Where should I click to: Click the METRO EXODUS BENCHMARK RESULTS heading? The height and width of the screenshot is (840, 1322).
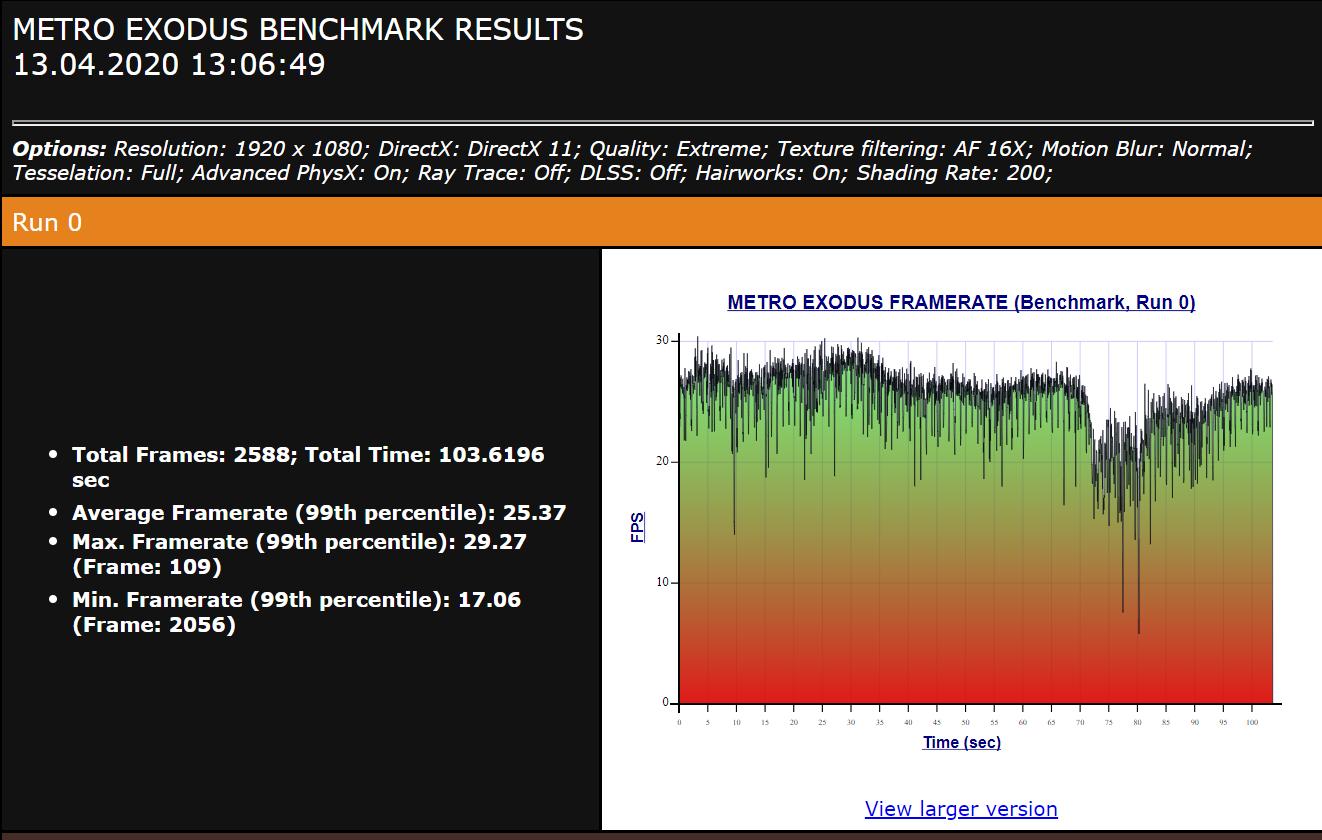298,30
